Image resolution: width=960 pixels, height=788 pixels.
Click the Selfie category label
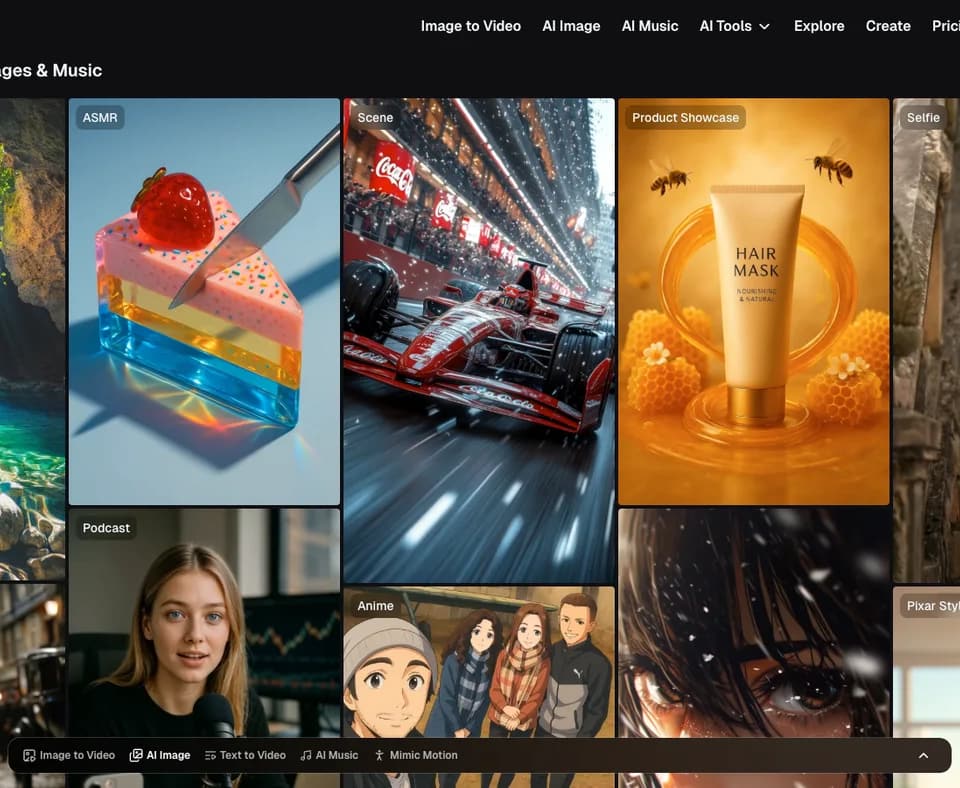[x=923, y=117]
